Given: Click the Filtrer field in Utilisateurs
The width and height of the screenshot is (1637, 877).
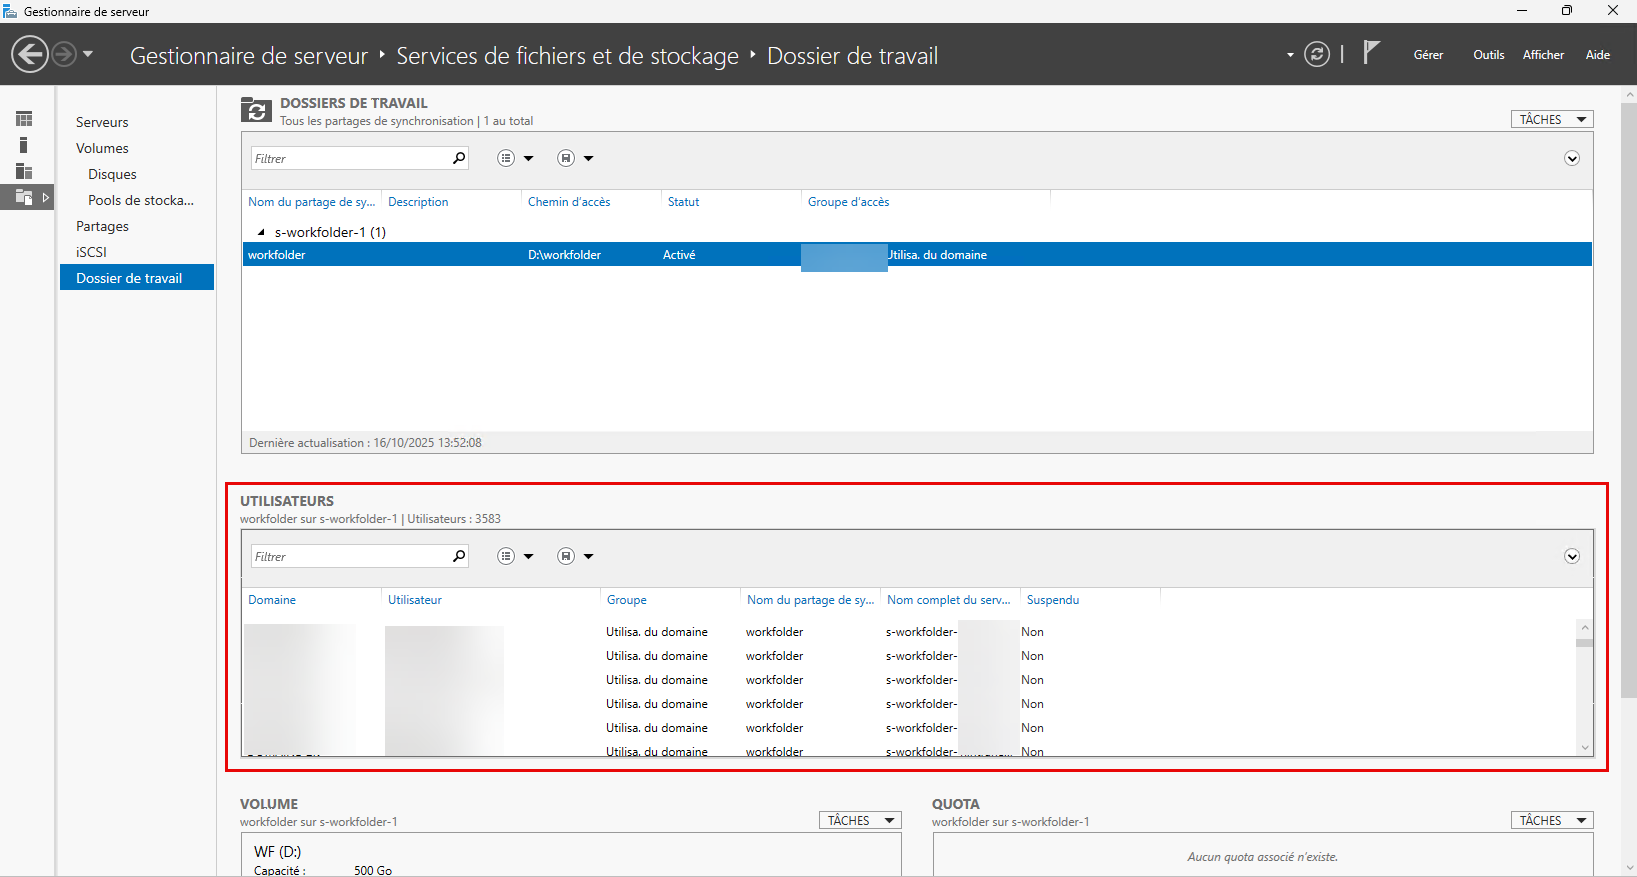Looking at the screenshot, I should [x=350, y=556].
